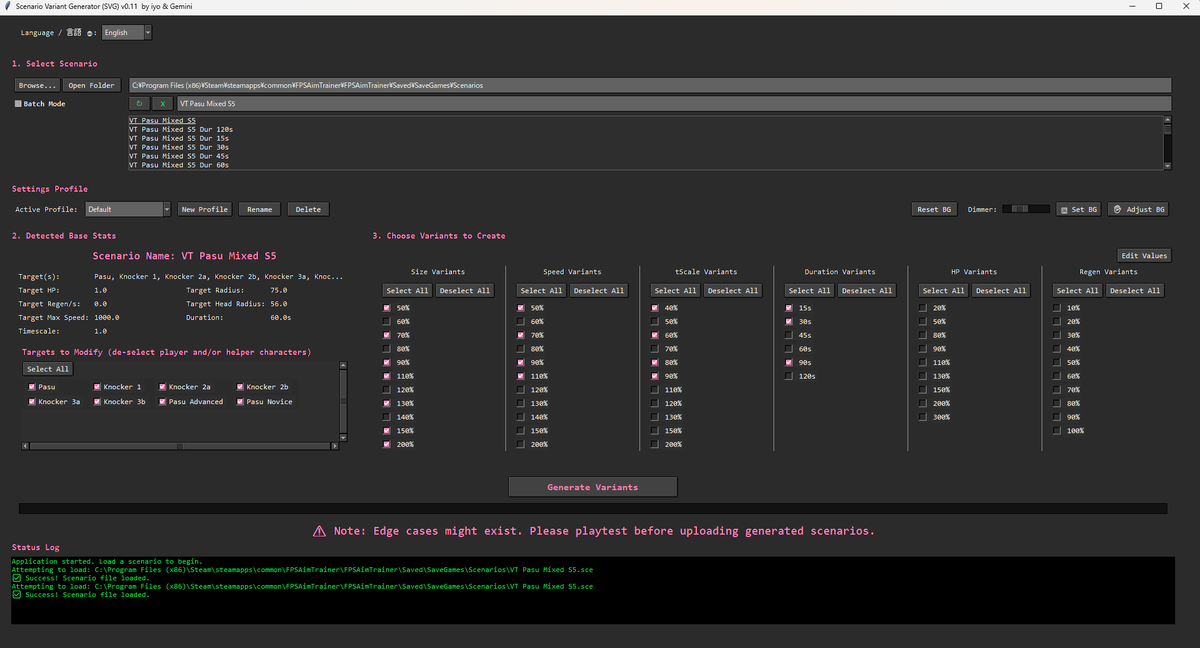Check the 100% Regen variant checkbox
Viewport: 1200px width, 648px height.
[1057, 430]
